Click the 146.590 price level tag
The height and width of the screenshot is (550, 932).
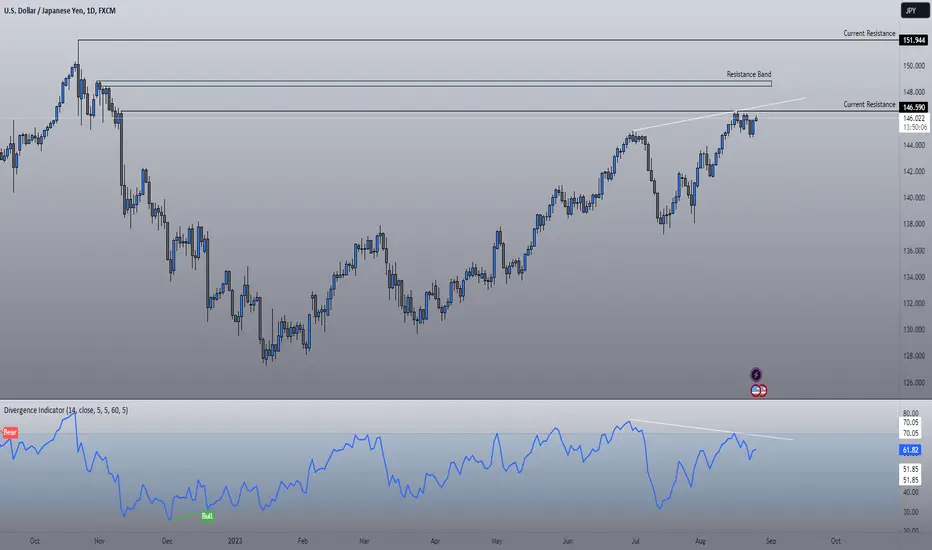click(914, 107)
